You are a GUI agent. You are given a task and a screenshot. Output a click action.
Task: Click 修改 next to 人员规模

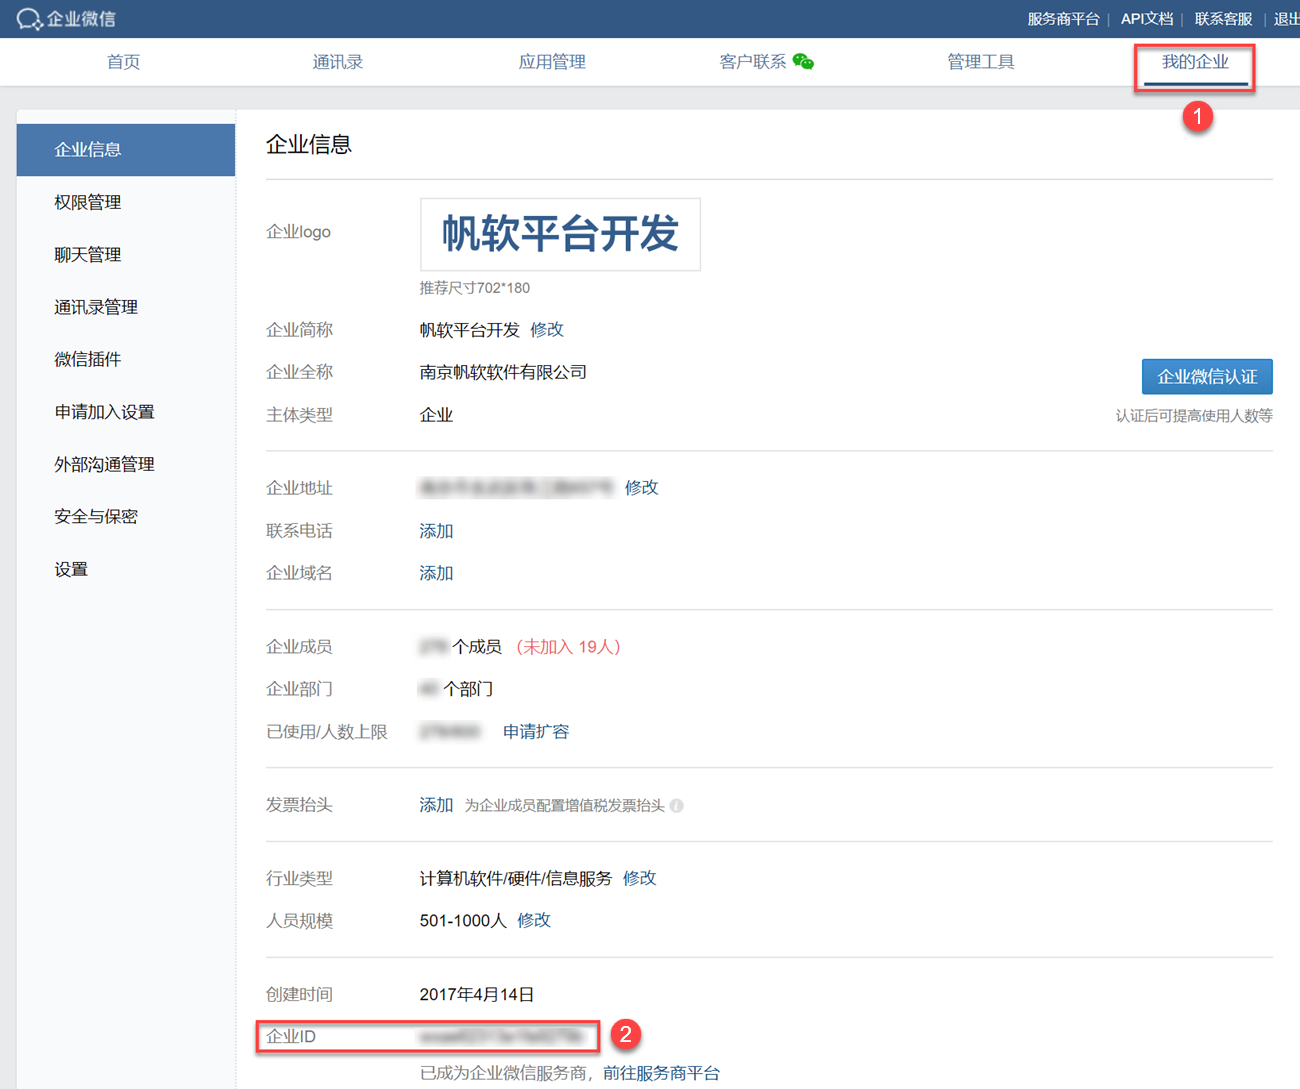534,920
